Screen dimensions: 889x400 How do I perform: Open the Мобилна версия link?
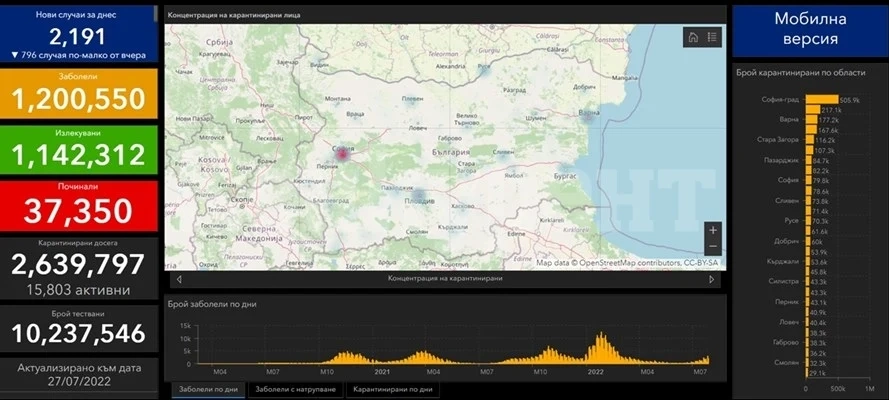click(810, 29)
